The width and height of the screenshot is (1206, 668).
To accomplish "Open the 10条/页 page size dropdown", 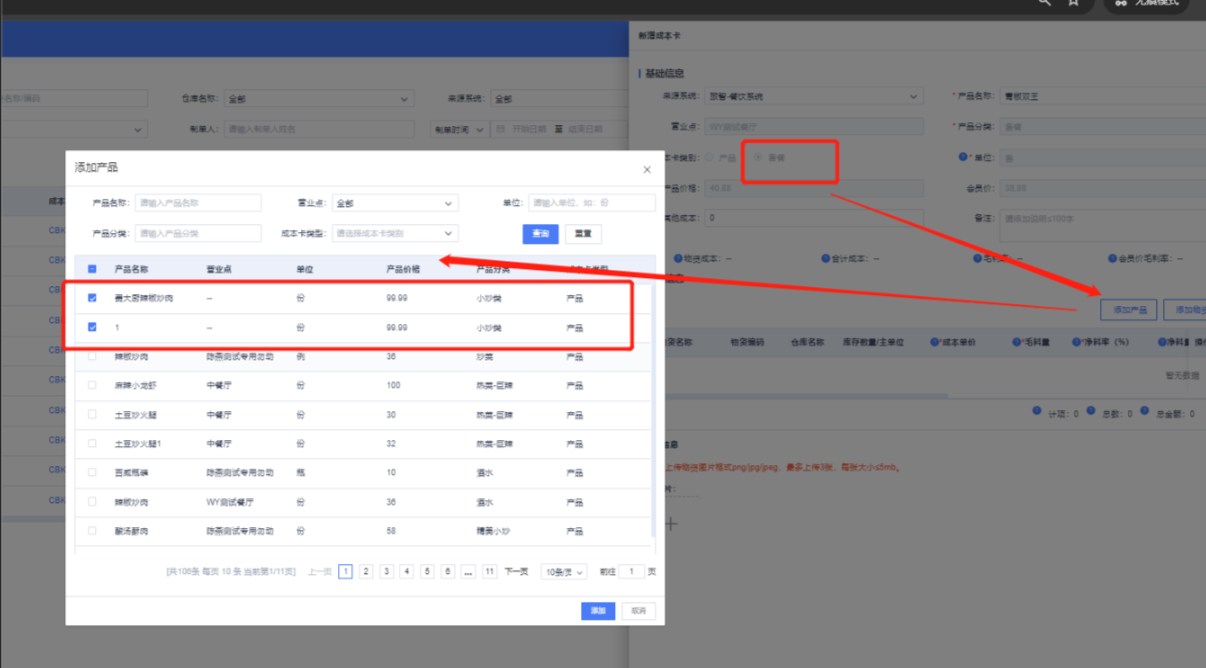I will pyautogui.click(x=564, y=572).
